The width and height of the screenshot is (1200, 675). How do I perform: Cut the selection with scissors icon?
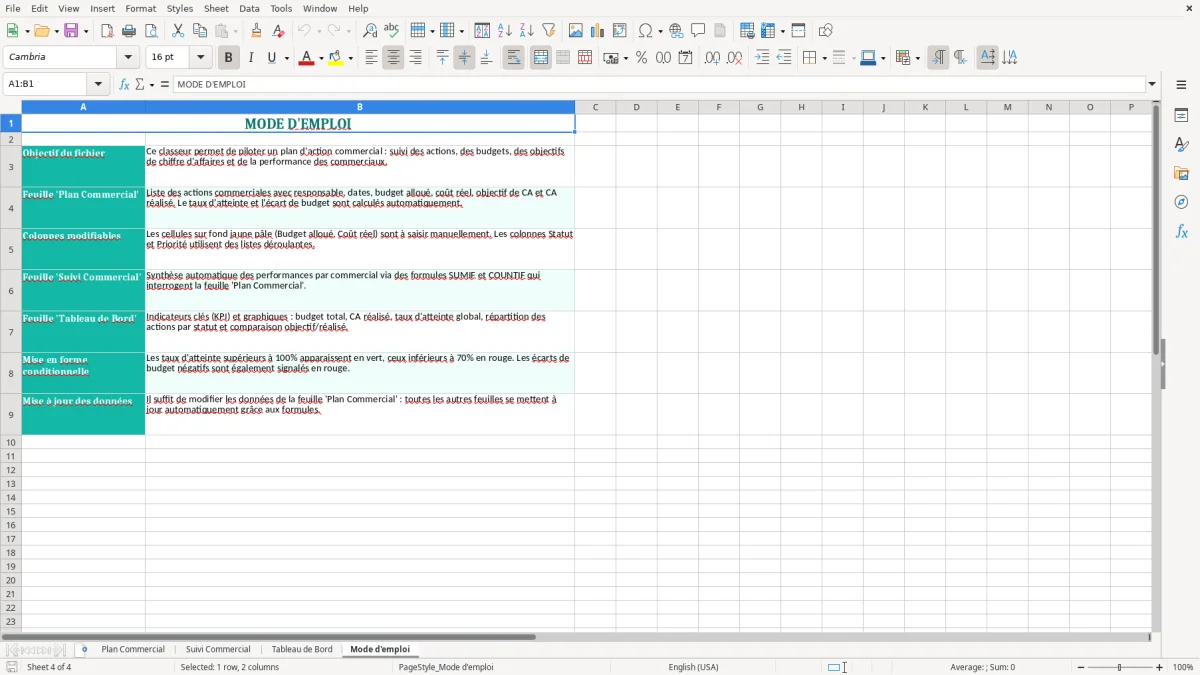coord(178,31)
